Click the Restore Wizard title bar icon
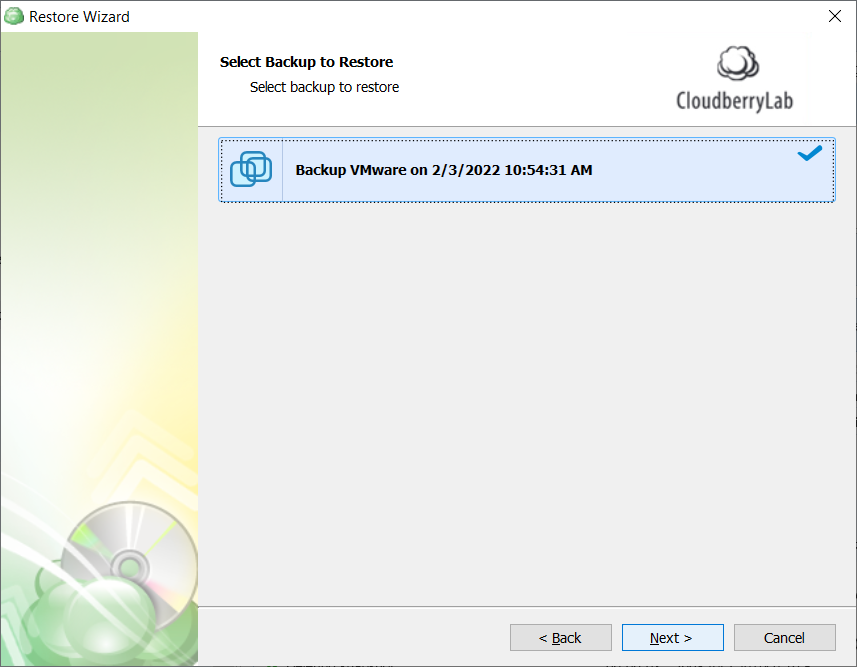 coord(14,16)
